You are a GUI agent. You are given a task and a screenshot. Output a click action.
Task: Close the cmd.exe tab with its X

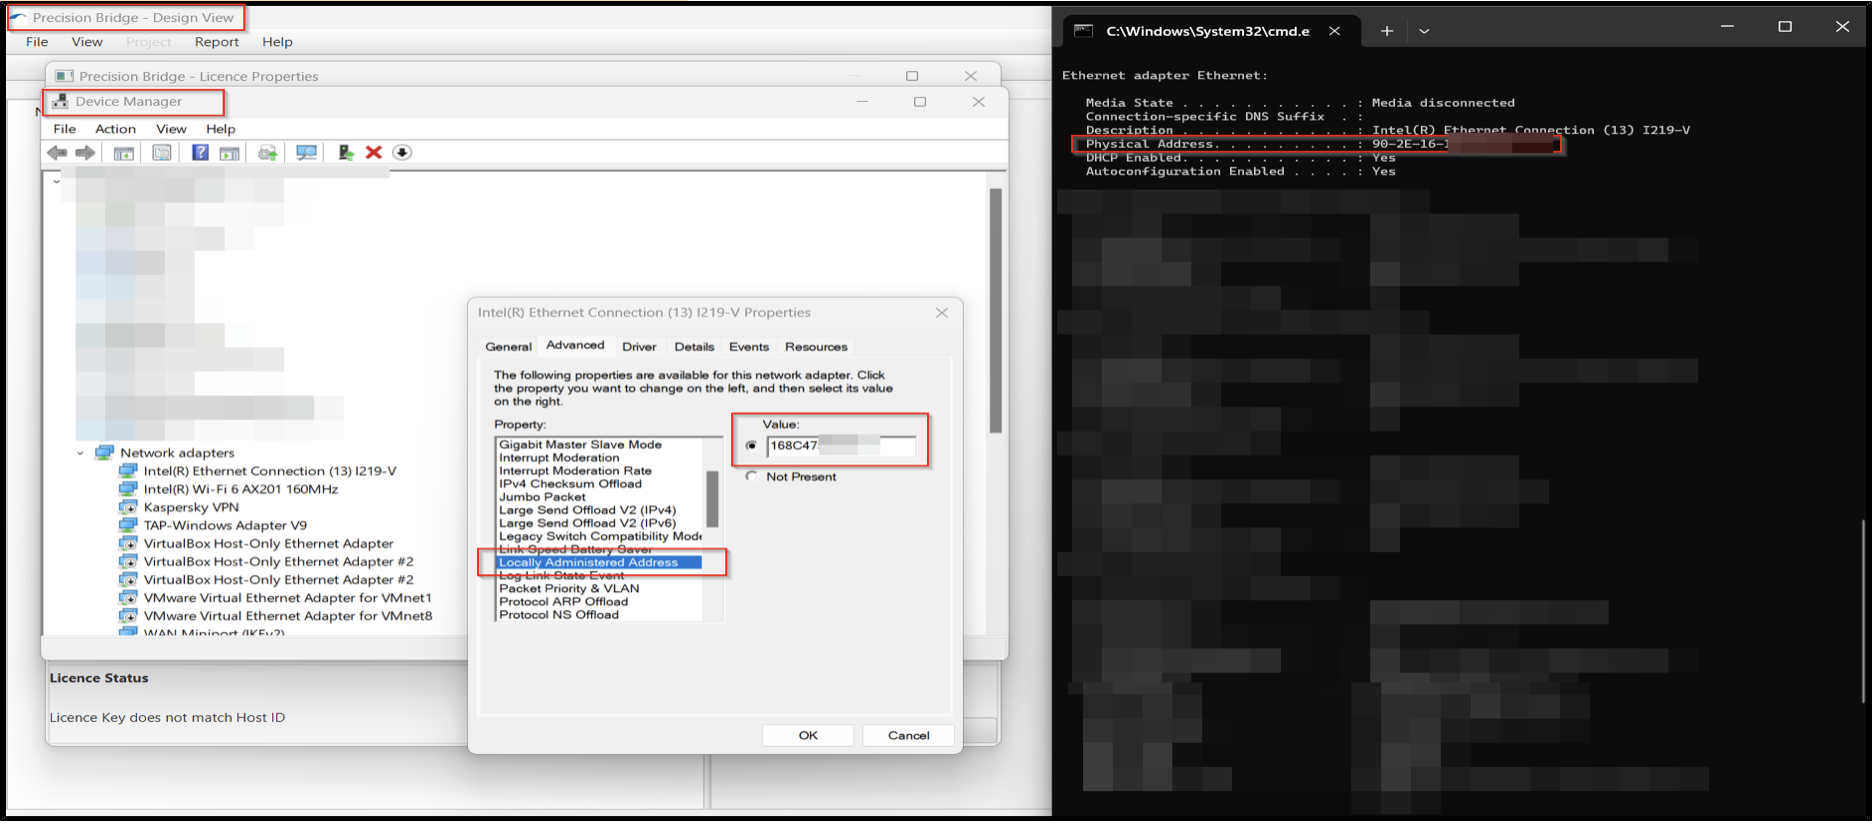1334,31
